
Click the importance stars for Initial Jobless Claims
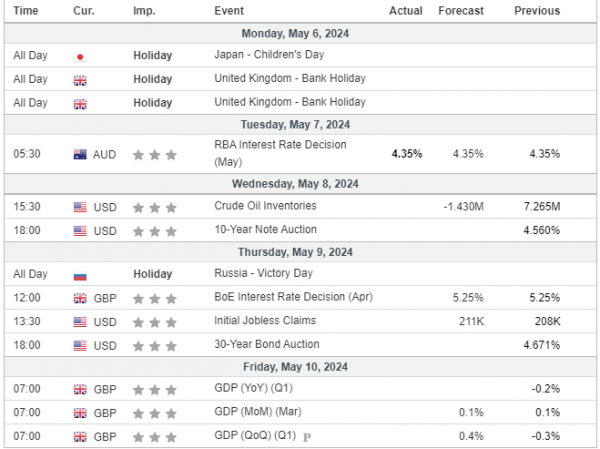(155, 322)
